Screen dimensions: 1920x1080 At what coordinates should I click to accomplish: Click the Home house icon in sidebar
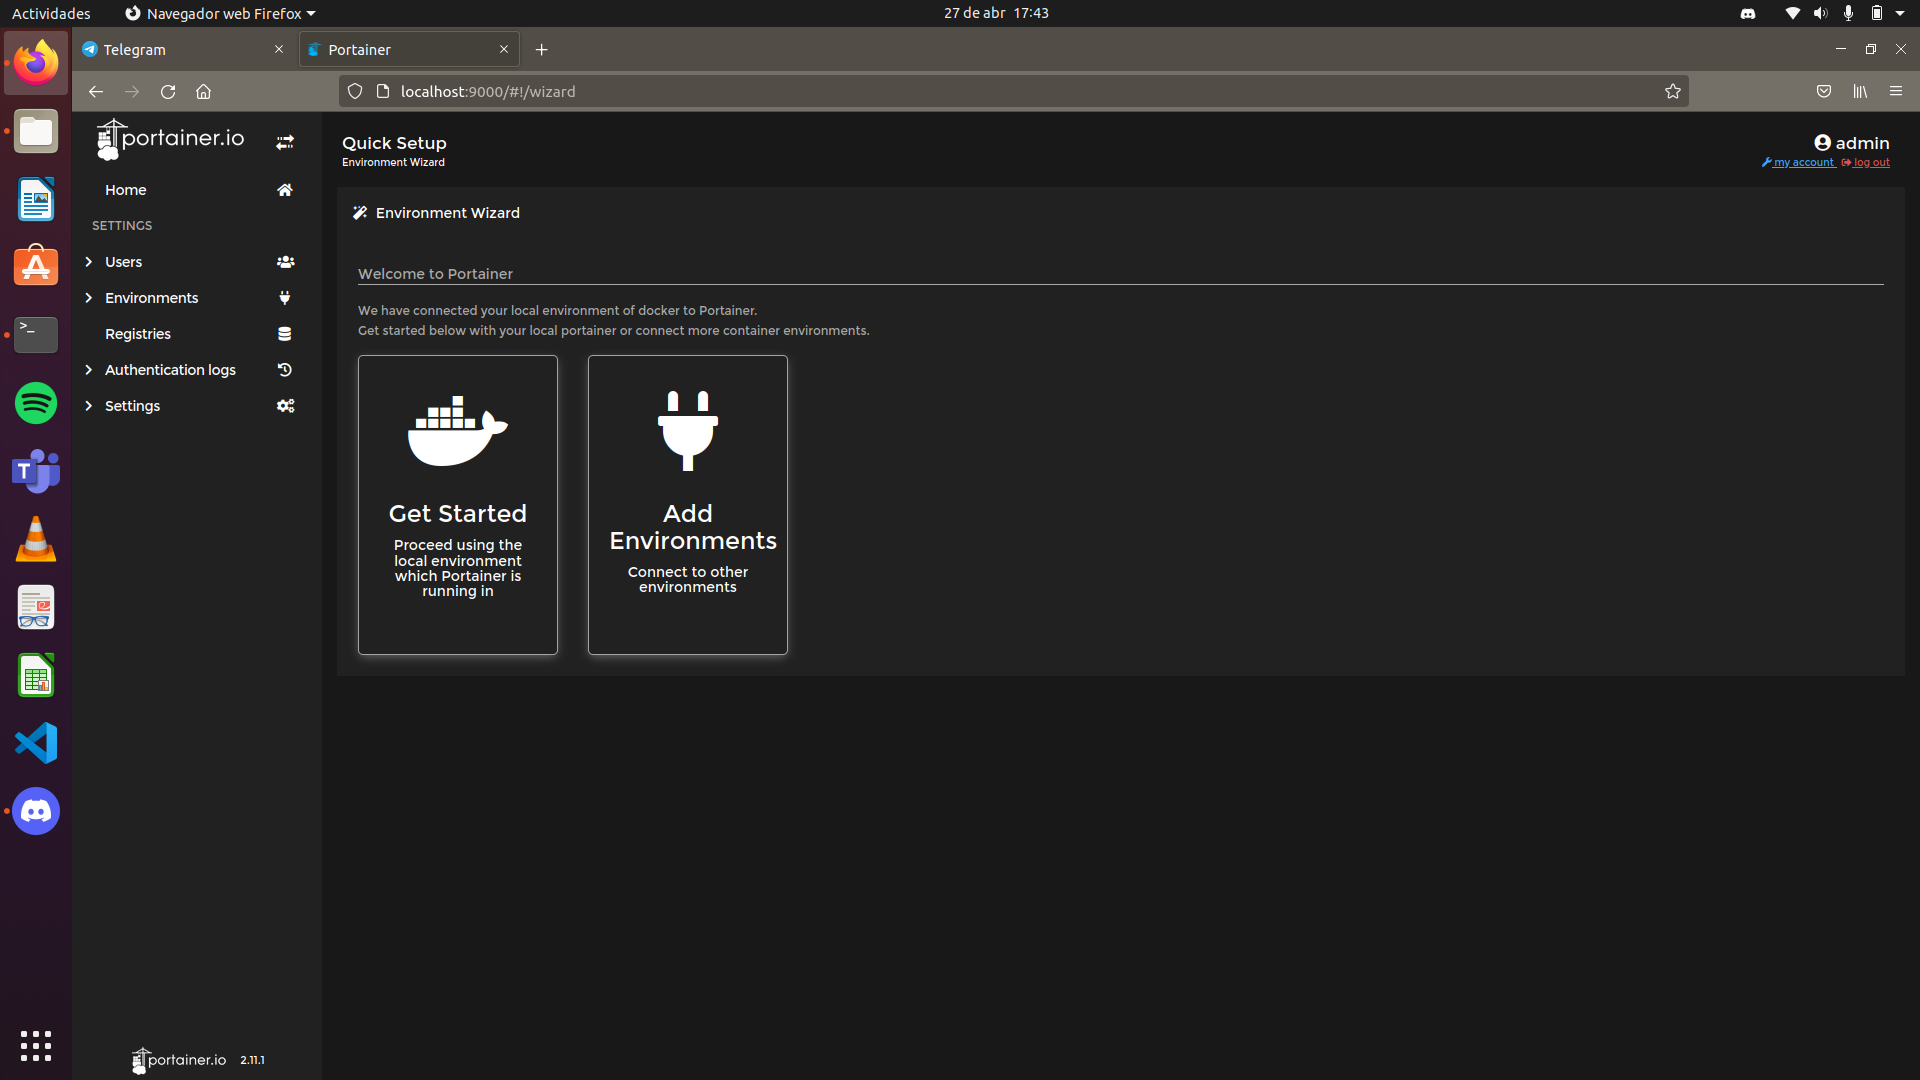tap(285, 190)
